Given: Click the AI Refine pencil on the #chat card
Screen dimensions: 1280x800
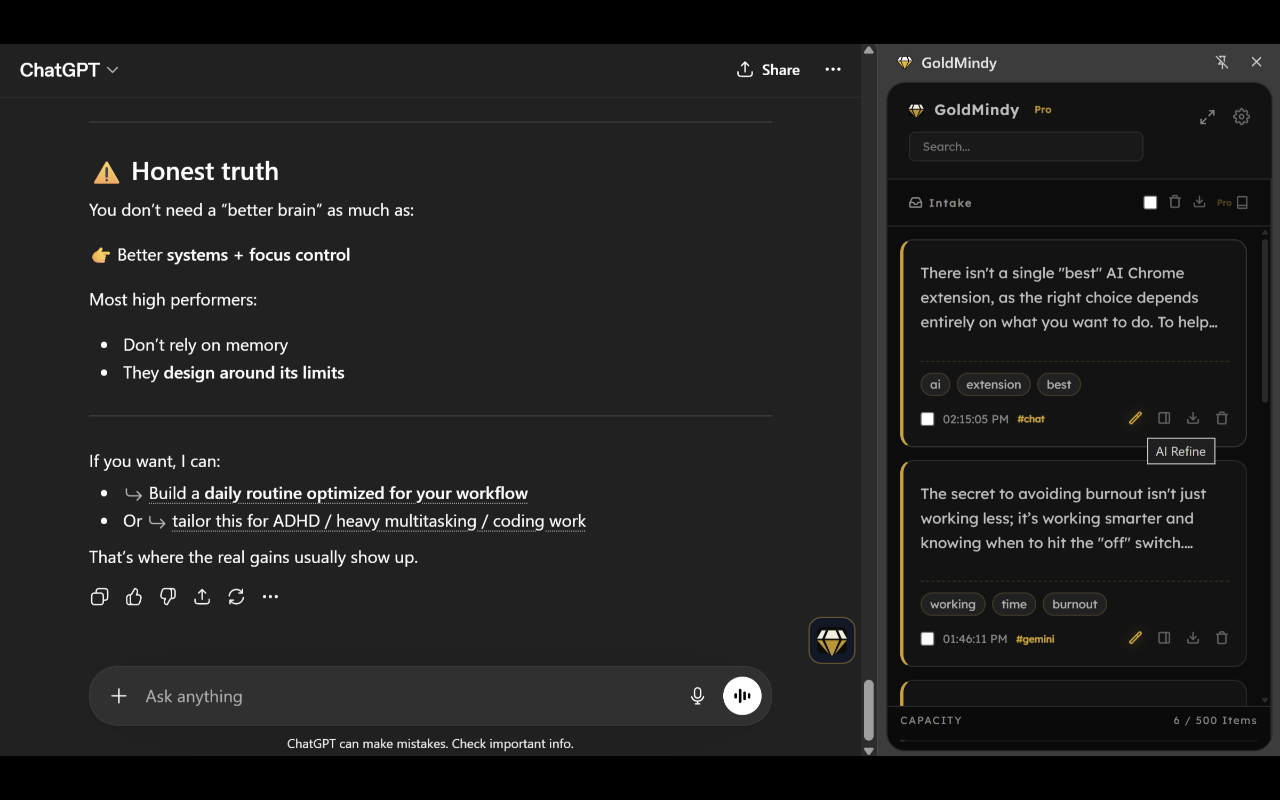Looking at the screenshot, I should point(1135,419).
